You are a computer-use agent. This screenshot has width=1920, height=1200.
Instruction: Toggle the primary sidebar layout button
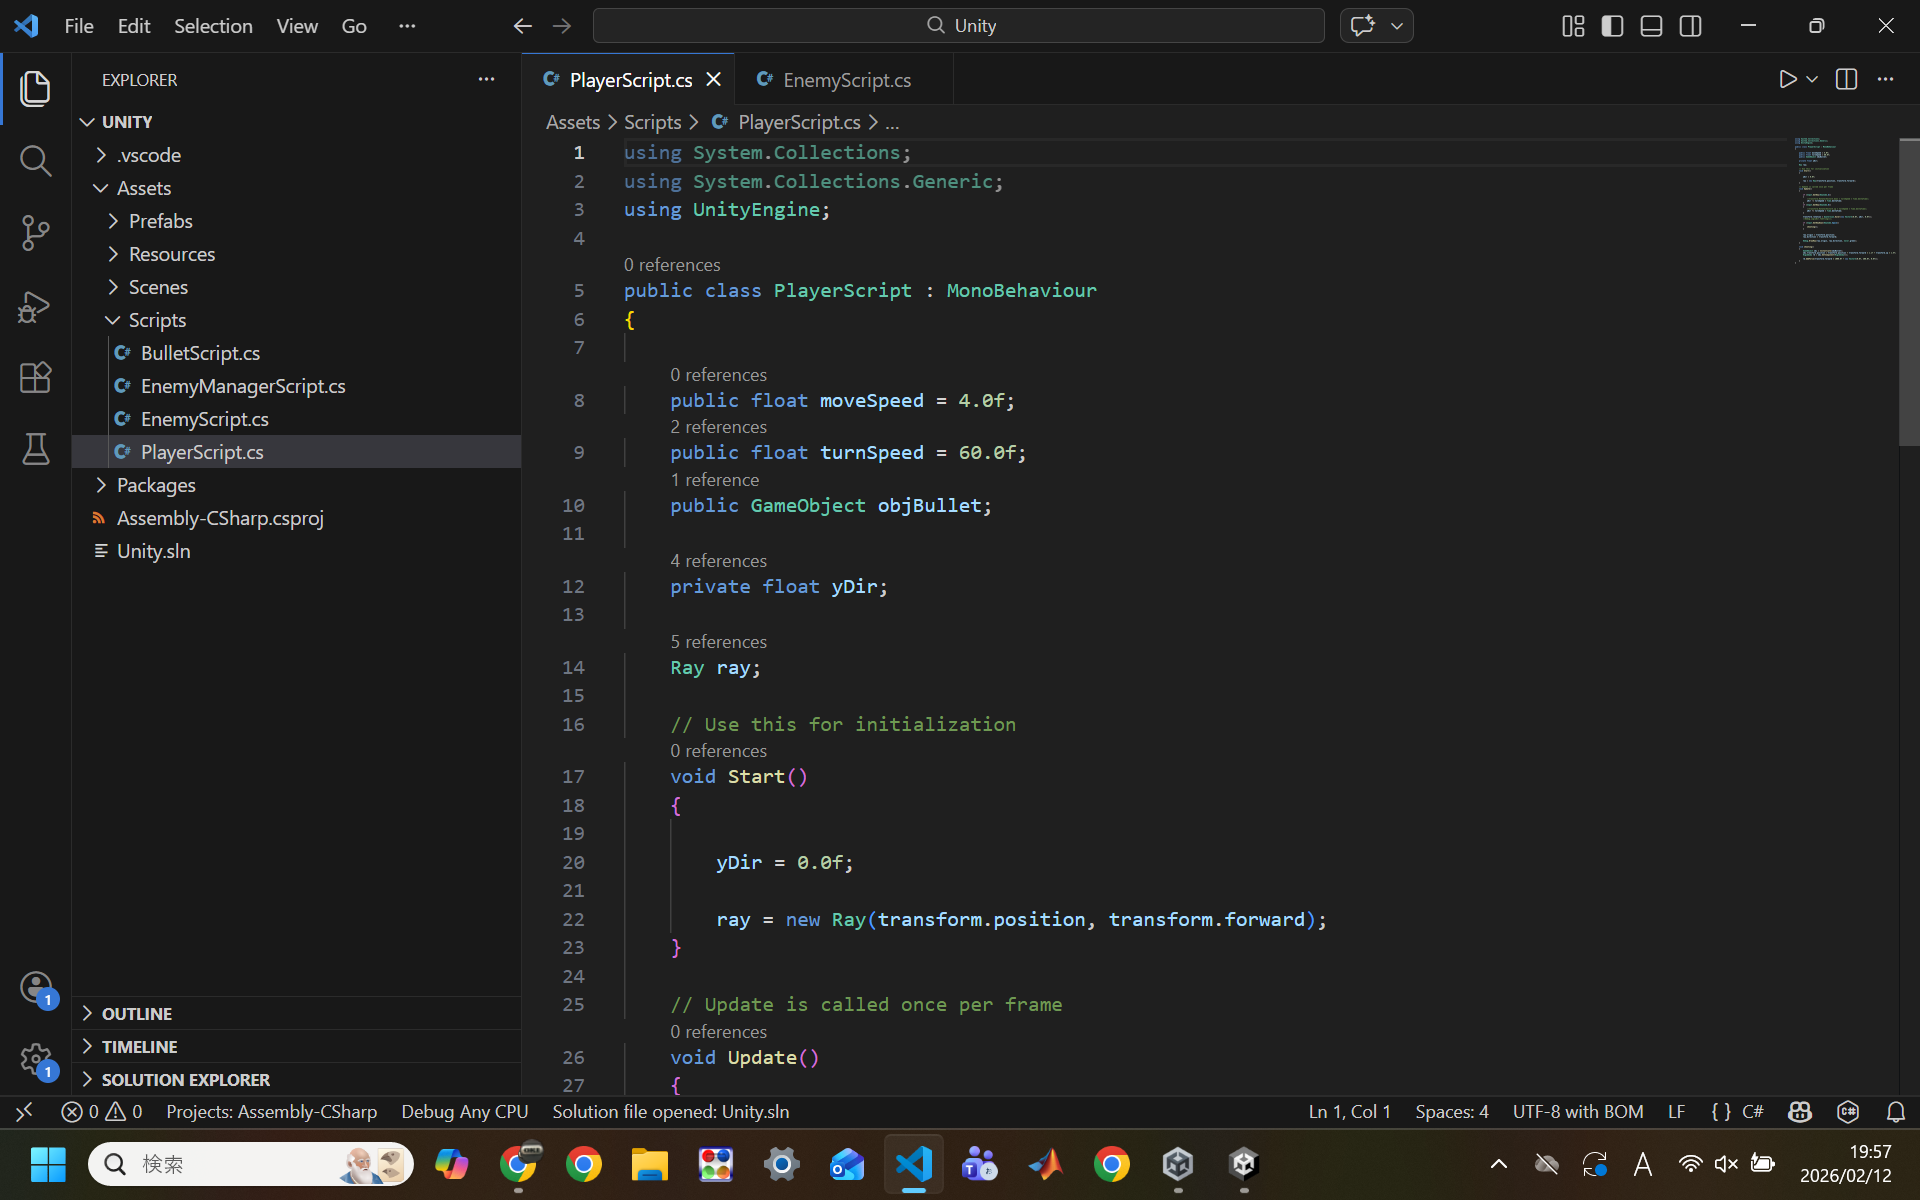click(x=1612, y=26)
